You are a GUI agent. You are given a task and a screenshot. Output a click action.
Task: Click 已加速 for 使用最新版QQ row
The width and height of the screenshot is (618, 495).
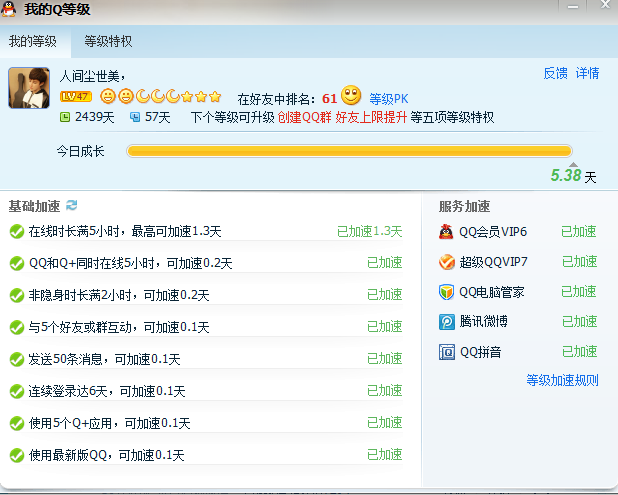click(x=385, y=455)
